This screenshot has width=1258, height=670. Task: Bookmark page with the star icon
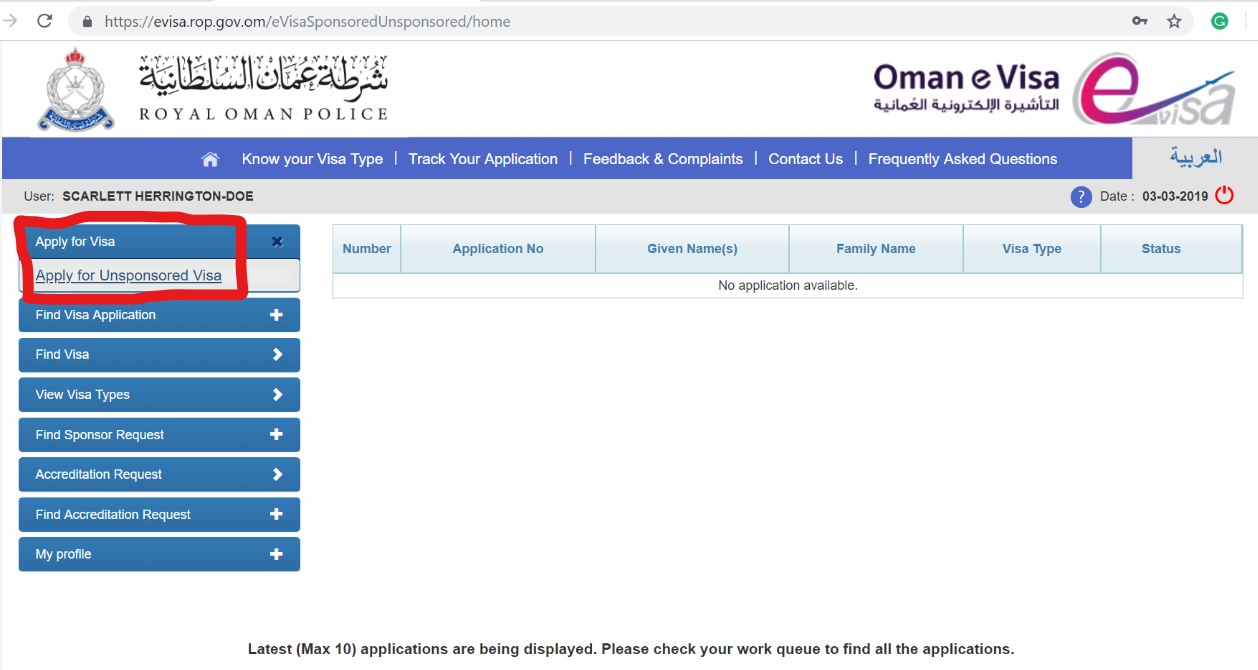[1174, 21]
